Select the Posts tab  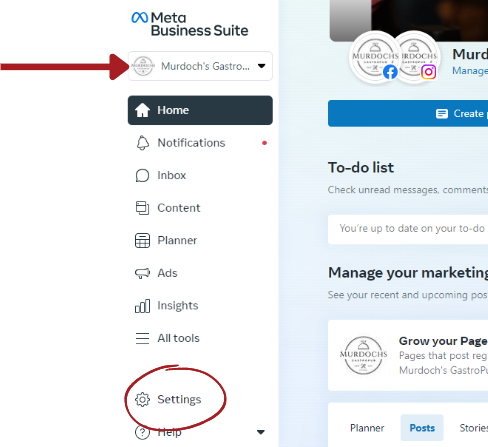pos(422,428)
